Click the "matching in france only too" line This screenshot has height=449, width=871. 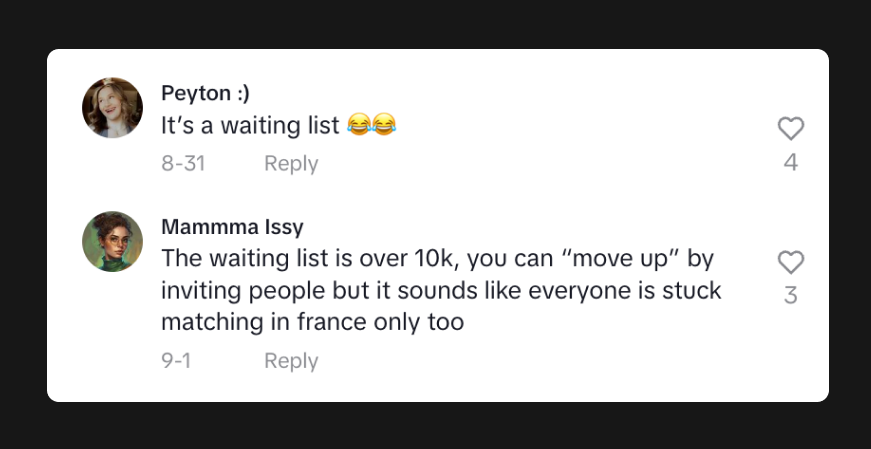[x=312, y=323]
